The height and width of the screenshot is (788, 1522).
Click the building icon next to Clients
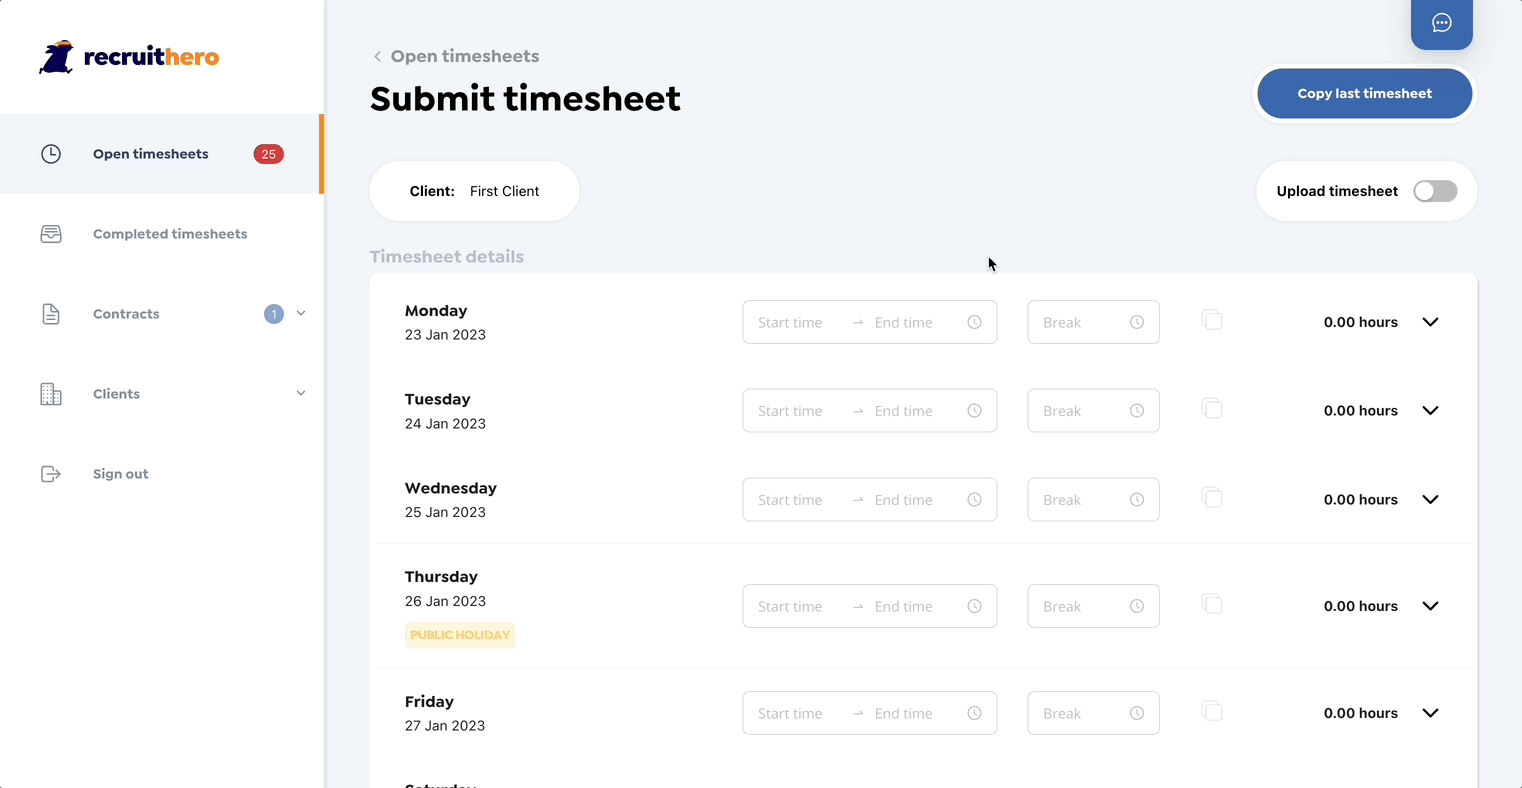coord(51,393)
